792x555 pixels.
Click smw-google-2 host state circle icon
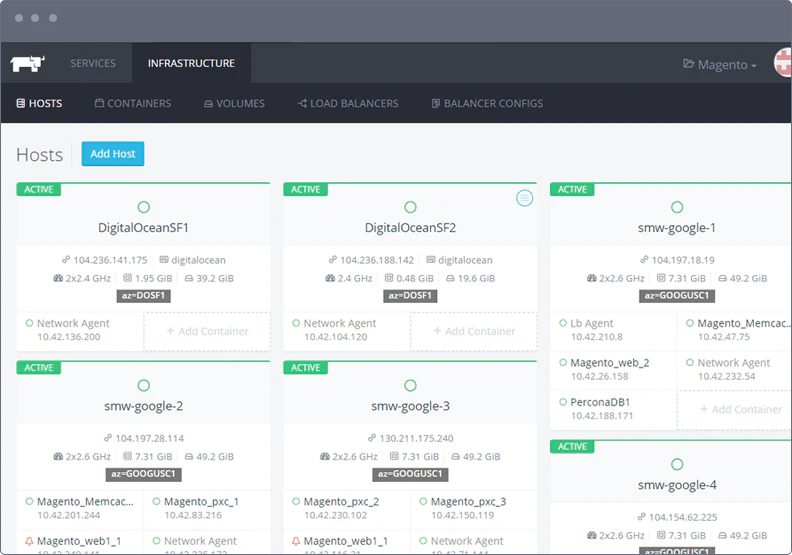click(x=143, y=385)
